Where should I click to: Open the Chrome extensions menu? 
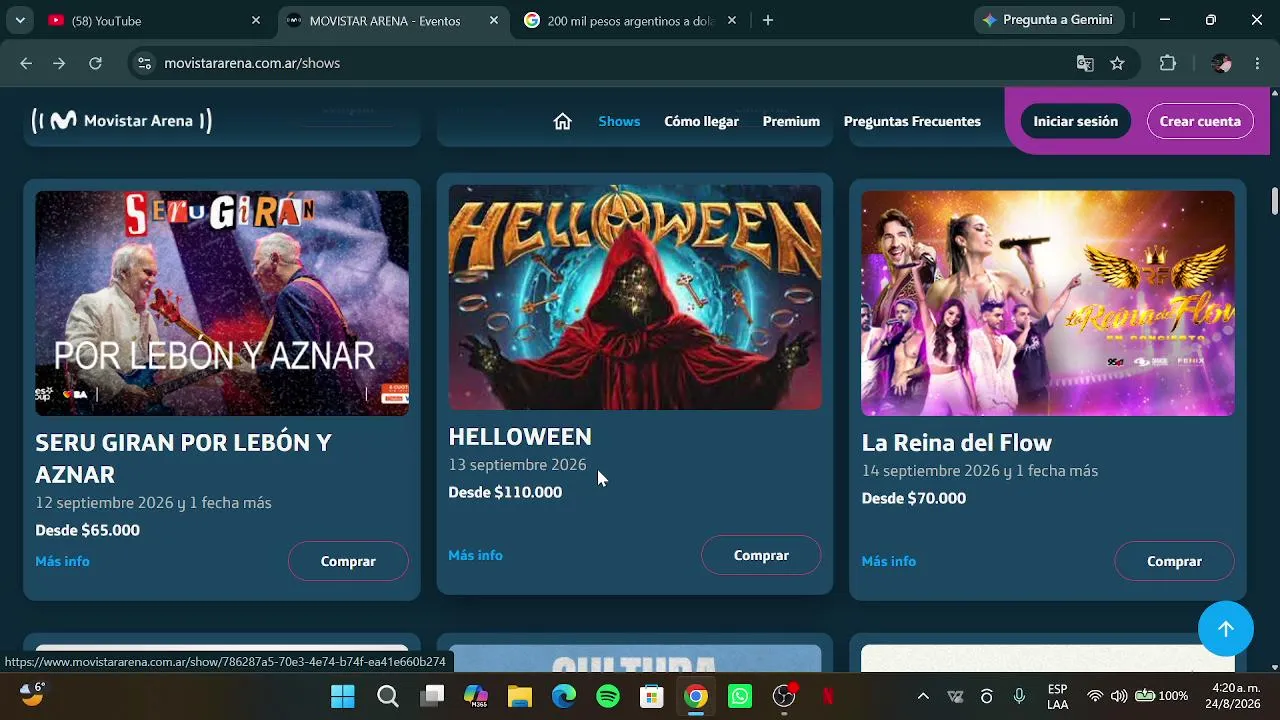point(1168,63)
